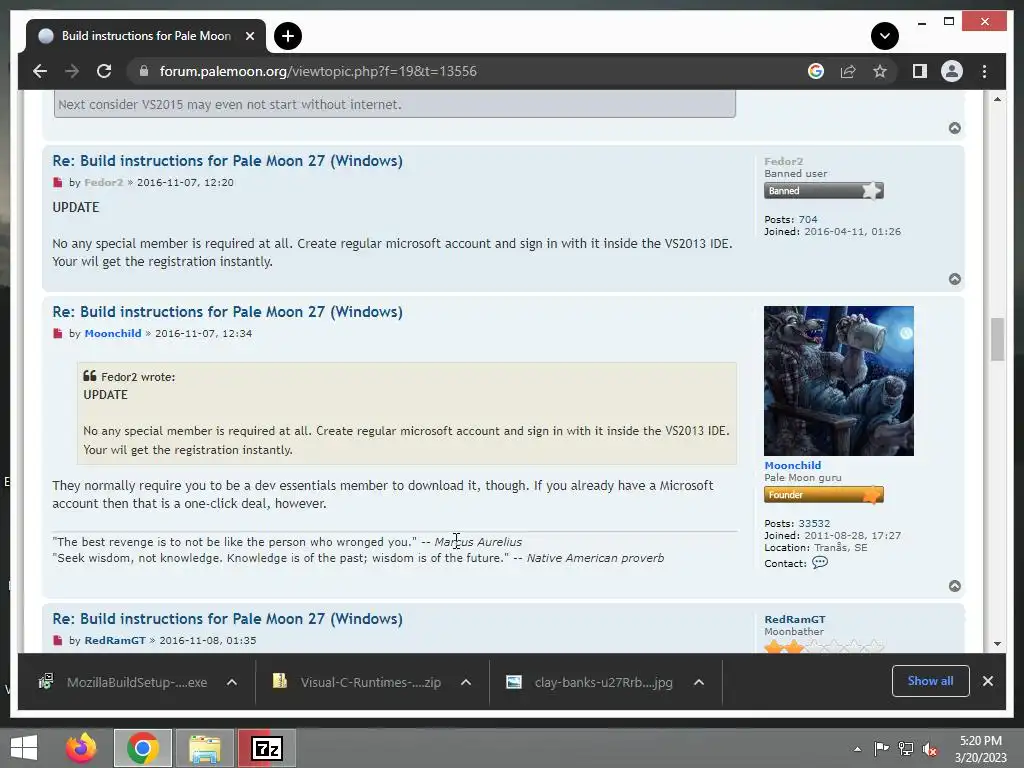Expand MozillaBuildSetup download options
This screenshot has width=1024, height=768.
coord(231,682)
